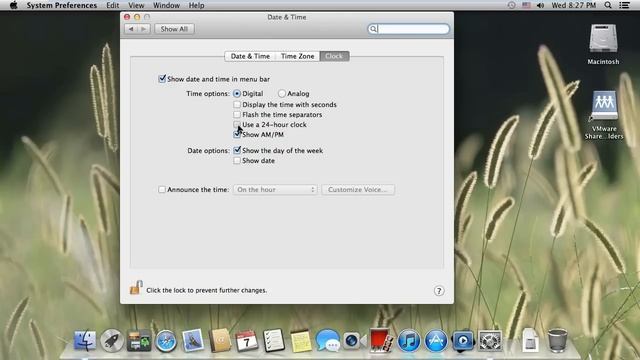640x360 pixels.
Task: Launch iTunes music note icon
Action: click(409, 340)
